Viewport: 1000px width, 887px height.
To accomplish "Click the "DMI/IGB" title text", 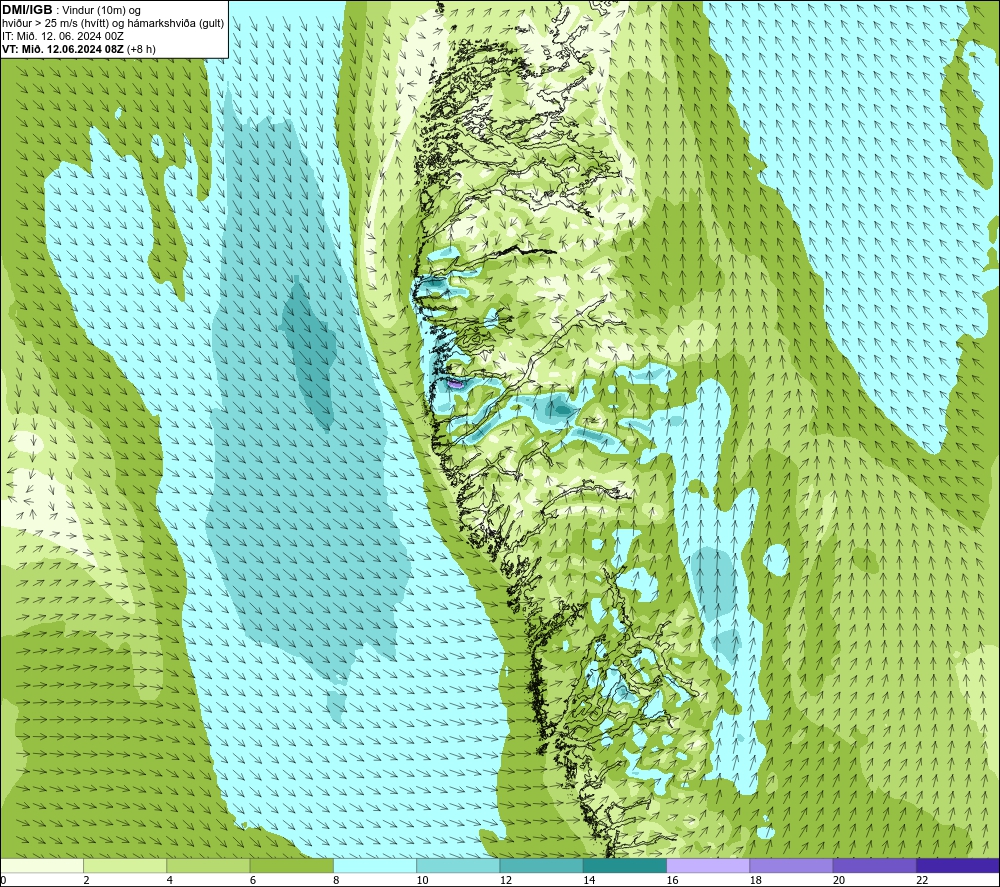I will [x=27, y=10].
